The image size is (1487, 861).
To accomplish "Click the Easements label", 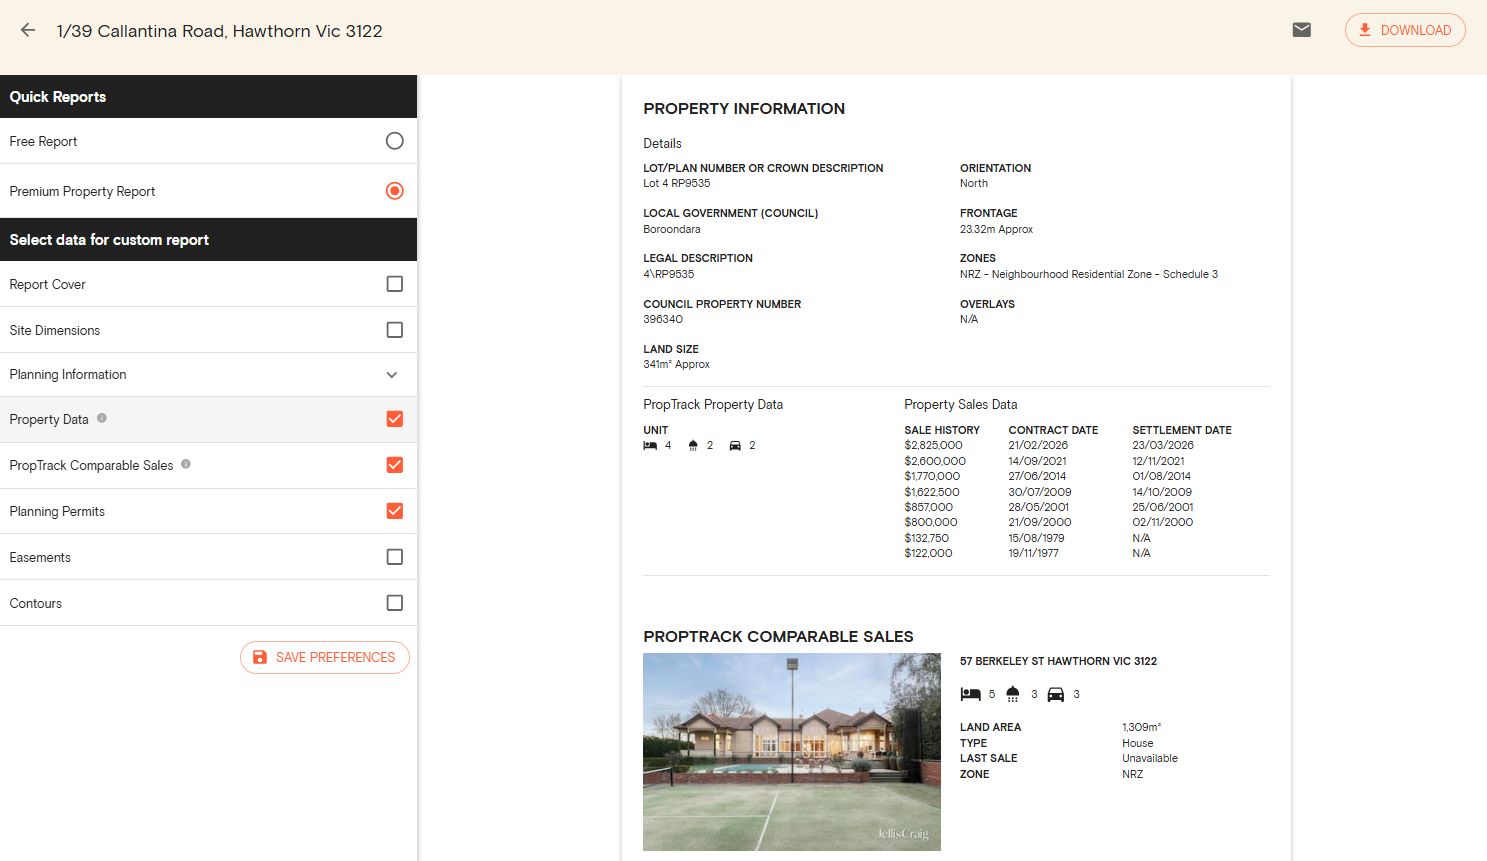I will (40, 557).
